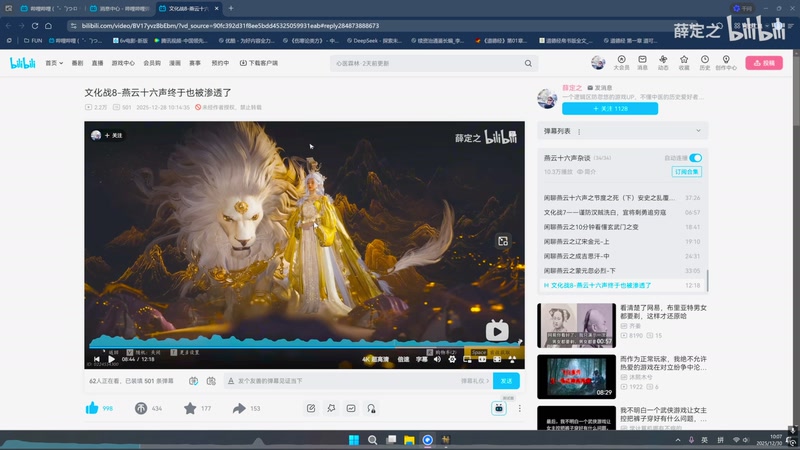Viewport: 800px width, 450px height.
Task: Open the more options dots below the video
Action: tap(519, 408)
